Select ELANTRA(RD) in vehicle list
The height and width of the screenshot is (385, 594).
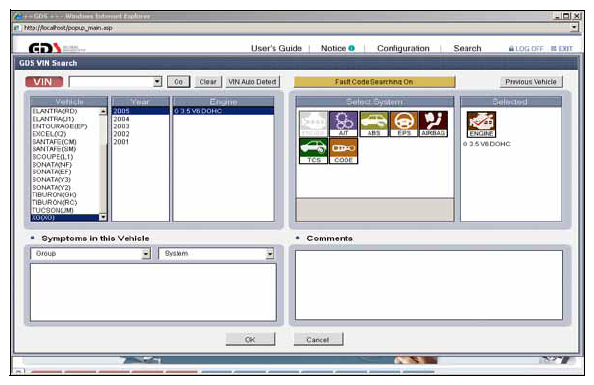(55, 111)
